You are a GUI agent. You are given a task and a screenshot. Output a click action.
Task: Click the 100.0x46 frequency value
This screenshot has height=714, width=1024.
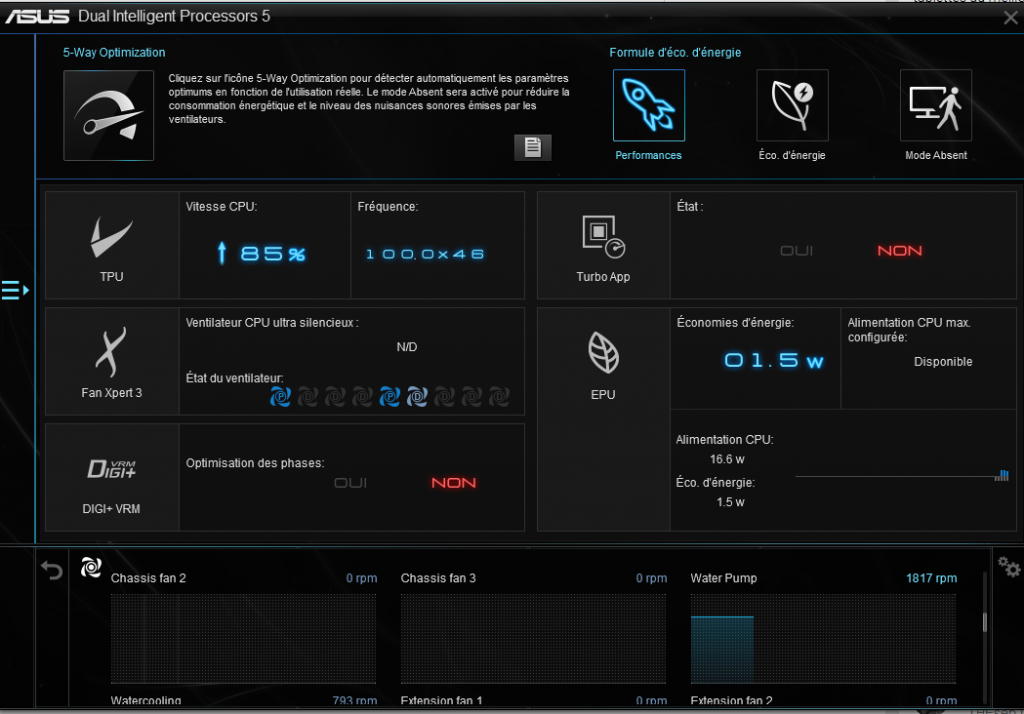[x=425, y=253]
